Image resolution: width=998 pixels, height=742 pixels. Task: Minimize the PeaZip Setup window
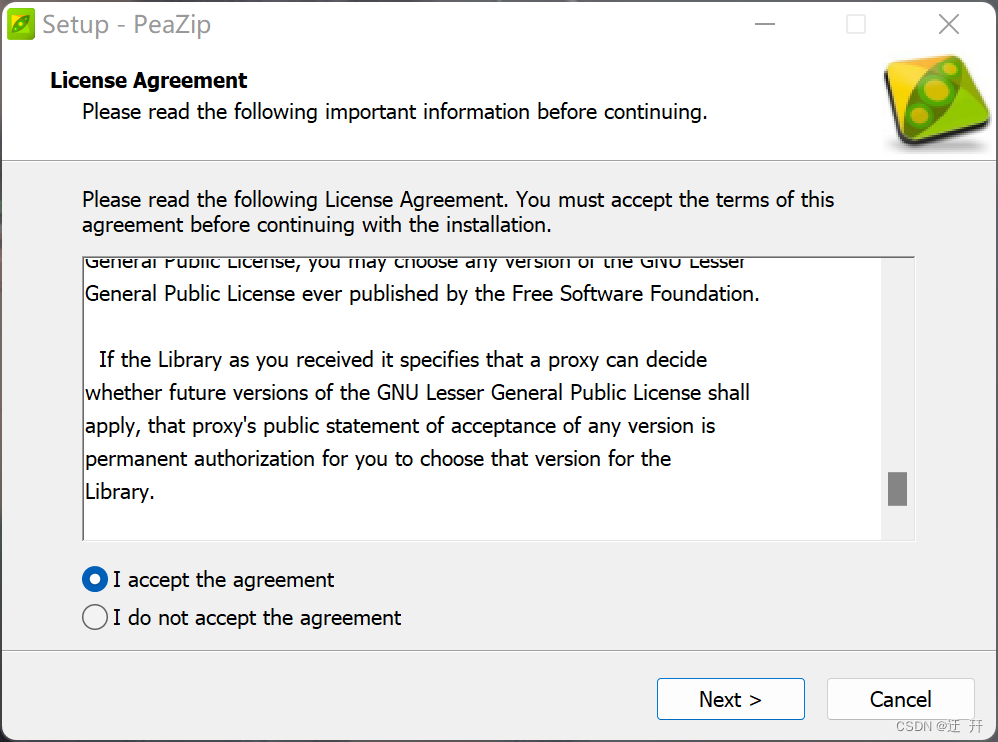point(764,24)
